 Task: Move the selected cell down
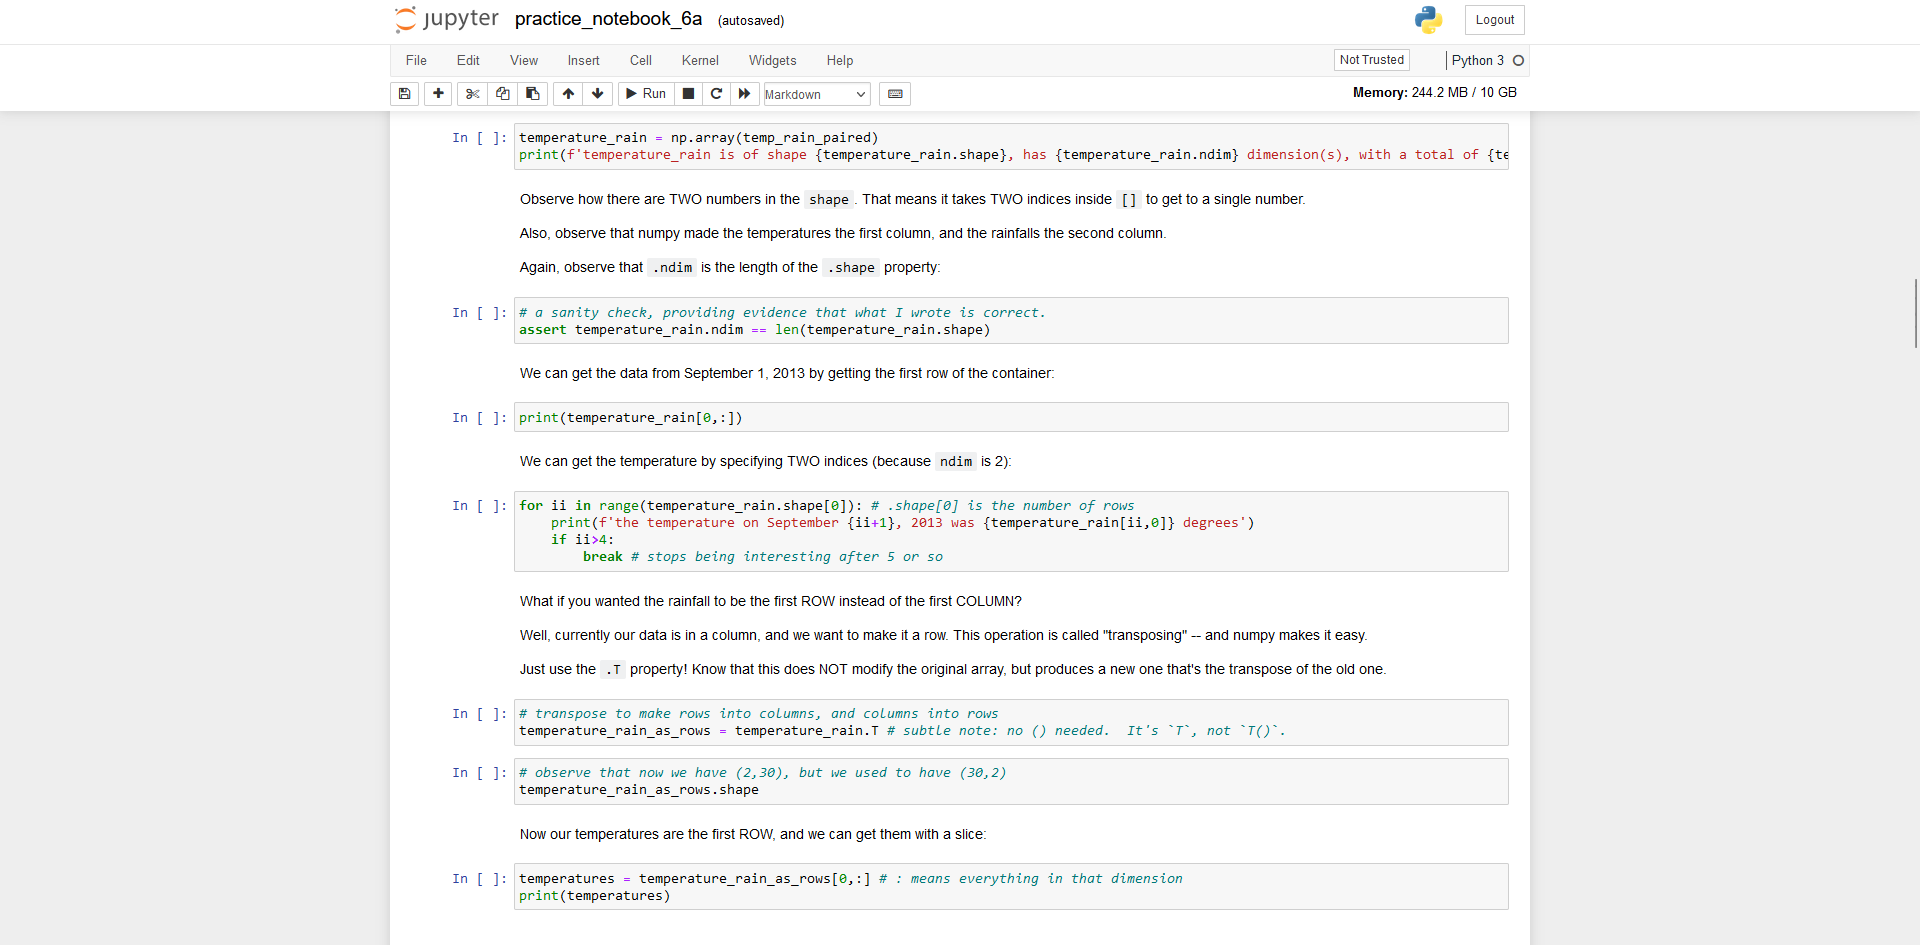pos(597,93)
